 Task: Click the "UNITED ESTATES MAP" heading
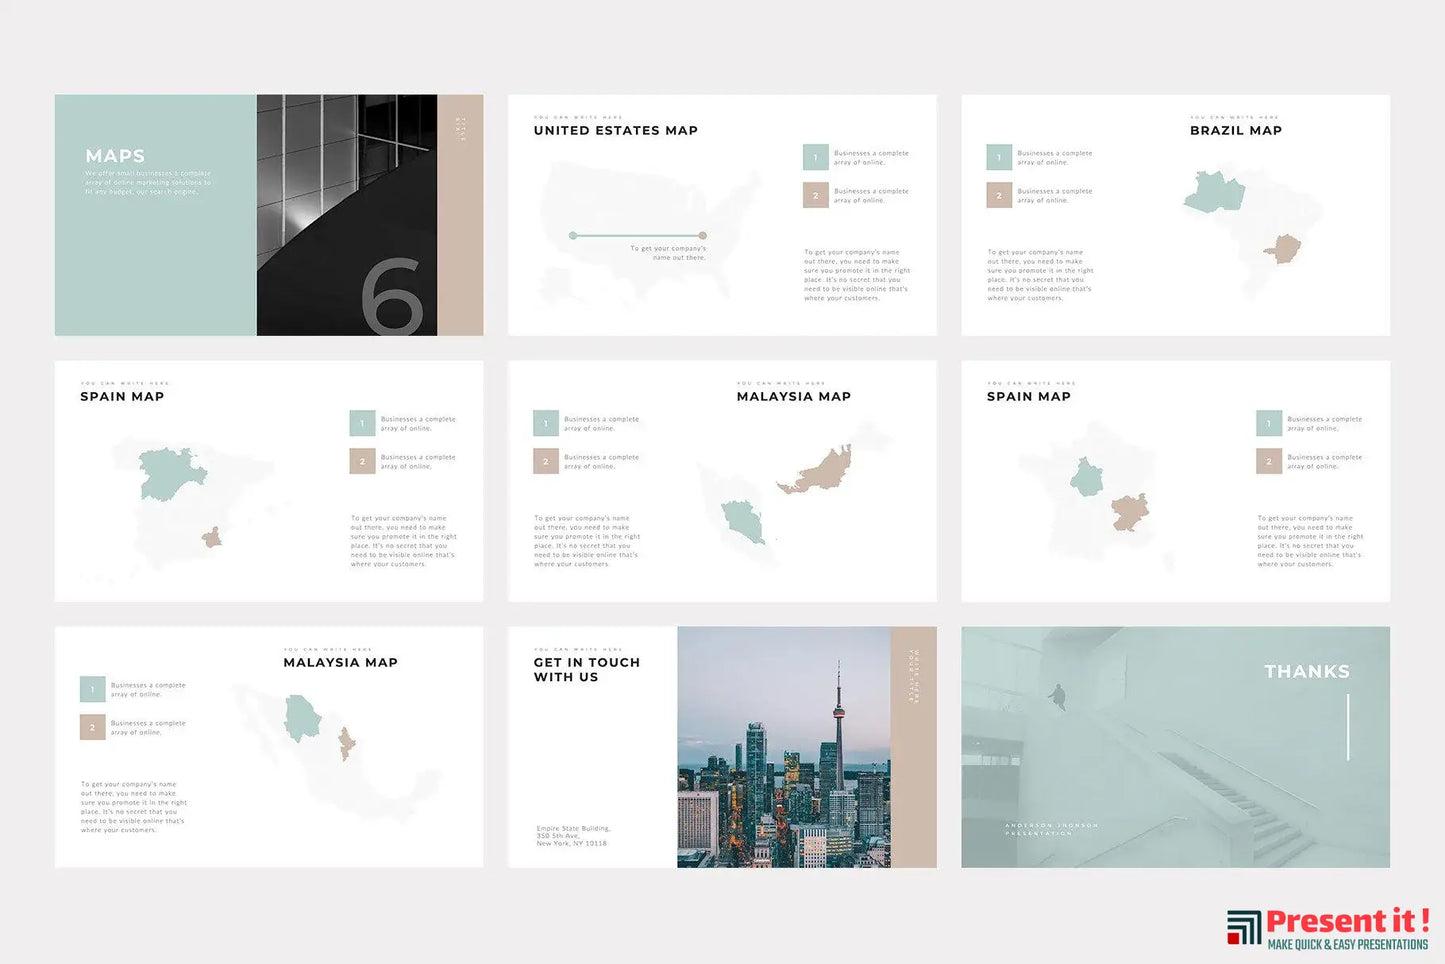point(615,130)
